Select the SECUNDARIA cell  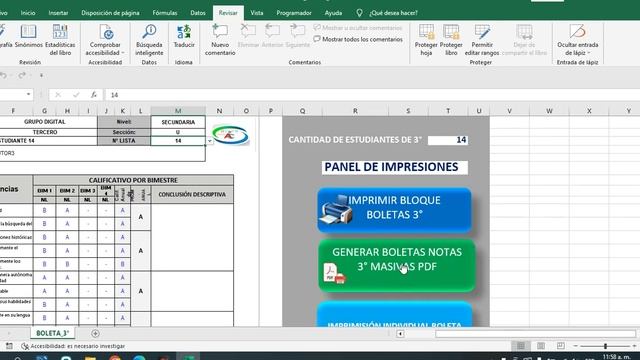point(178,122)
